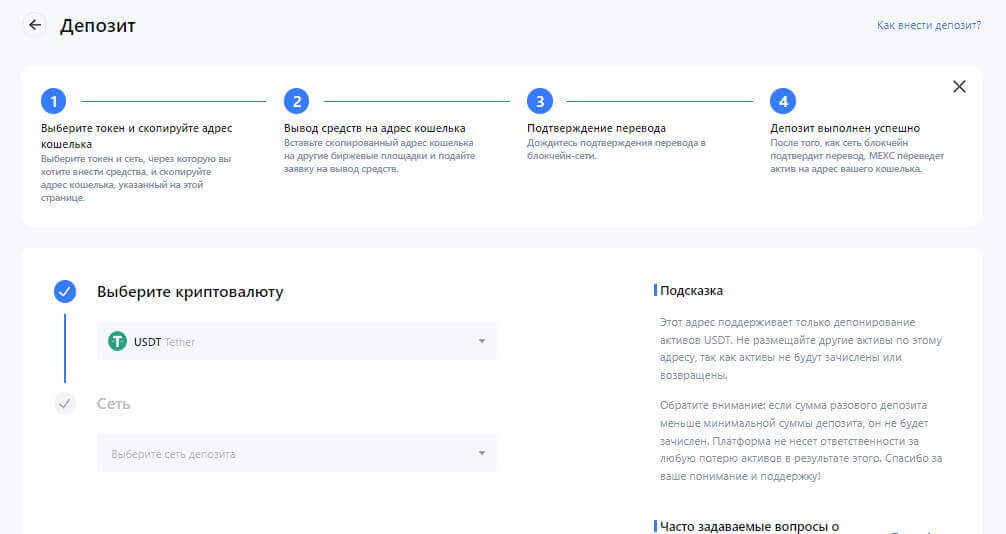Image resolution: width=1006 pixels, height=534 pixels.
Task: Expand the arrow on the USDT selector
Action: coord(481,341)
